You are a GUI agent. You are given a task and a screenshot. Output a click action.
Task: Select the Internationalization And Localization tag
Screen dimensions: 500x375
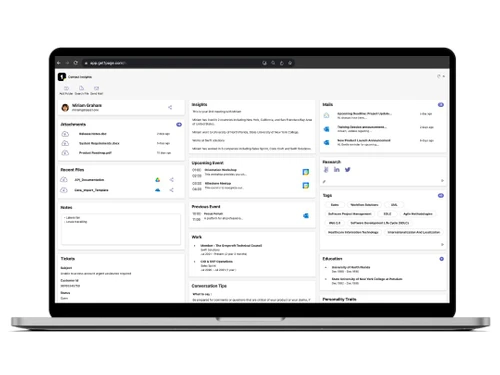point(414,232)
